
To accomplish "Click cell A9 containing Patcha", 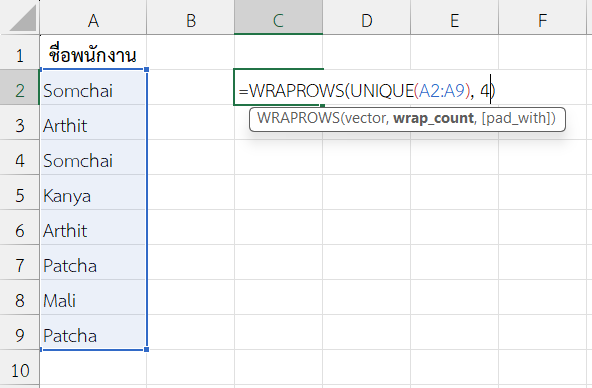I will coord(93,333).
